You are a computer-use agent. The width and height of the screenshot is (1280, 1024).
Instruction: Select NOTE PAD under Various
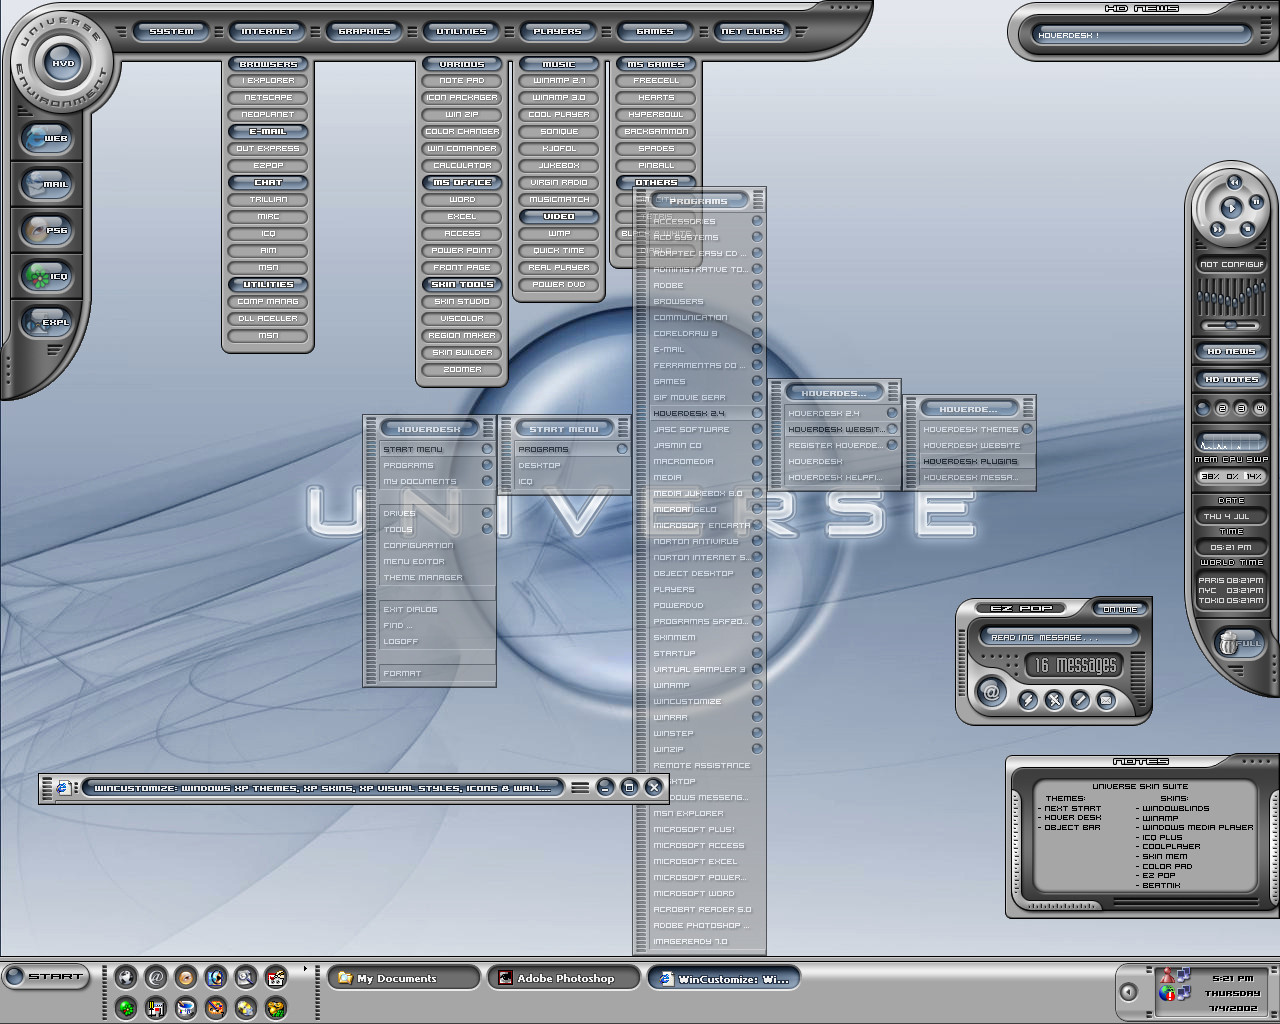point(462,80)
